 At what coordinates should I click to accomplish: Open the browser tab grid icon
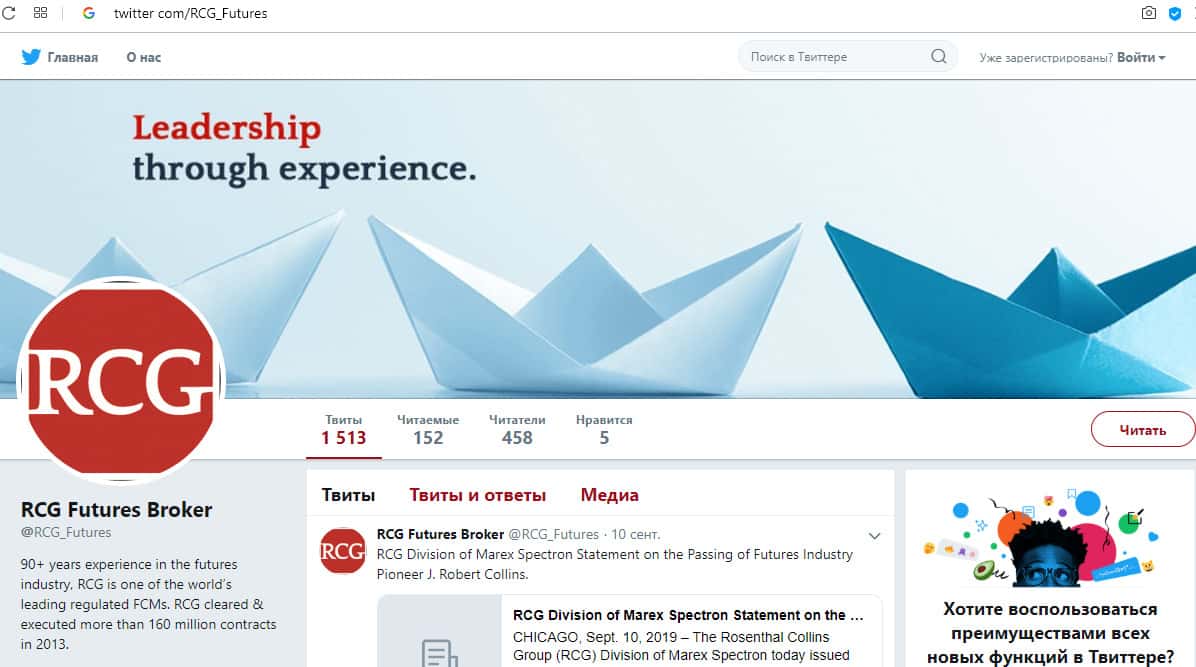click(x=40, y=13)
